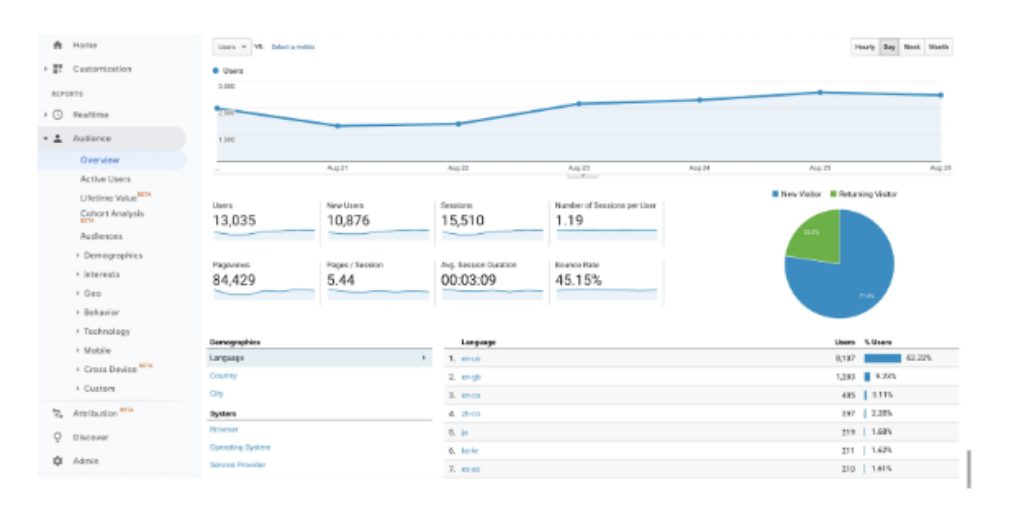Click the Operating System link
Screen dimensions: 1014x518
pos(240,447)
